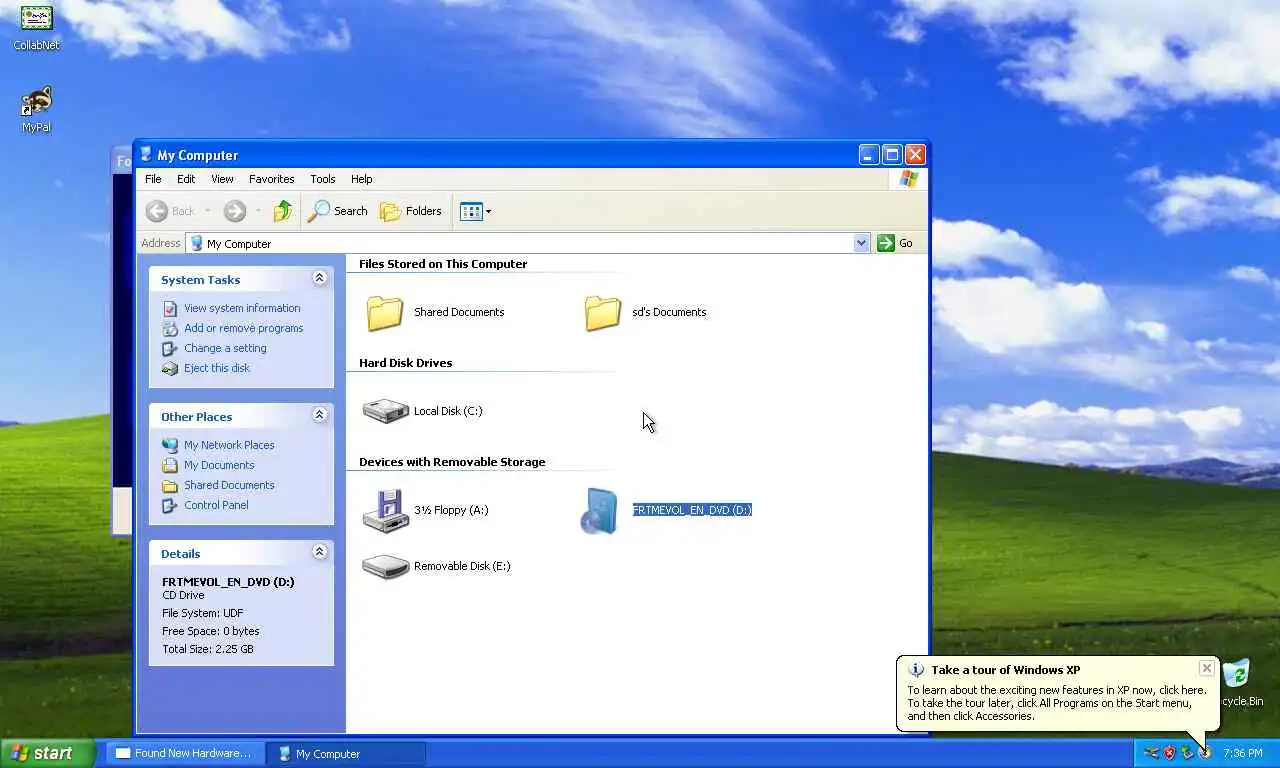The height and width of the screenshot is (768, 1280).
Task: Open My Network Places link
Action: pos(229,445)
